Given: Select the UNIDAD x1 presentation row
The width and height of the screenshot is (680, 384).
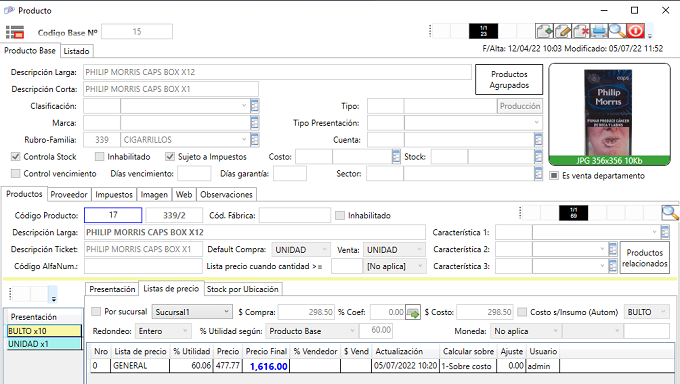Looking at the screenshot, I should click(x=44, y=344).
